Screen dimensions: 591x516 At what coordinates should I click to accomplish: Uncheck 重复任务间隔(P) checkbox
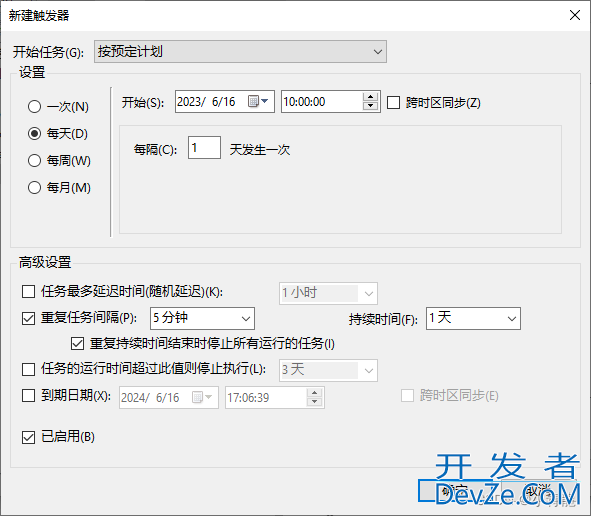point(28,318)
